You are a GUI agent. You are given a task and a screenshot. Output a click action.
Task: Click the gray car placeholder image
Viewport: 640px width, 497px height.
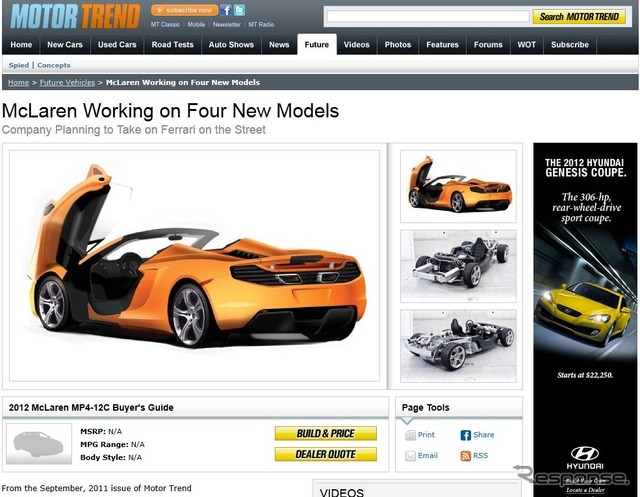pyautogui.click(x=39, y=444)
